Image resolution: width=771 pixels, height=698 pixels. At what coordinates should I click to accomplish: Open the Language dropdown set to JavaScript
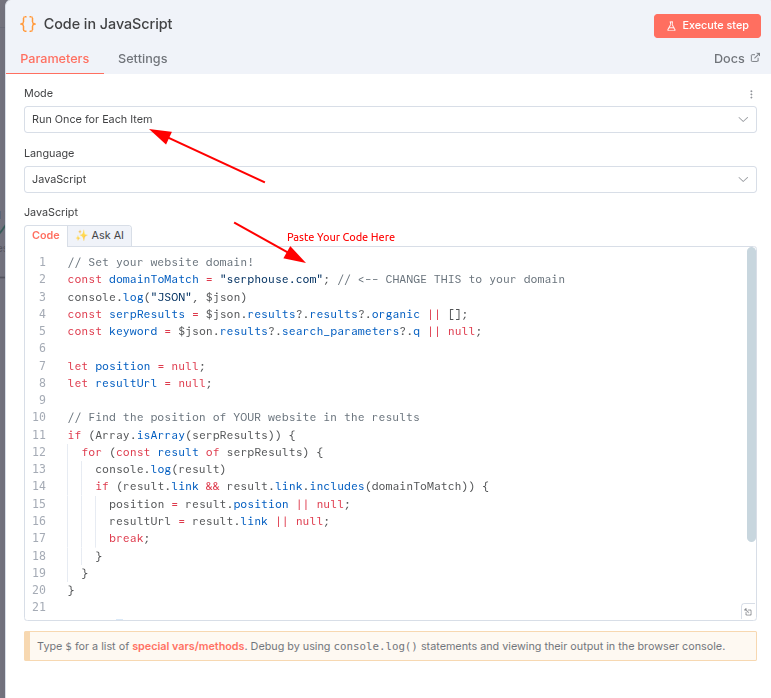tap(390, 180)
